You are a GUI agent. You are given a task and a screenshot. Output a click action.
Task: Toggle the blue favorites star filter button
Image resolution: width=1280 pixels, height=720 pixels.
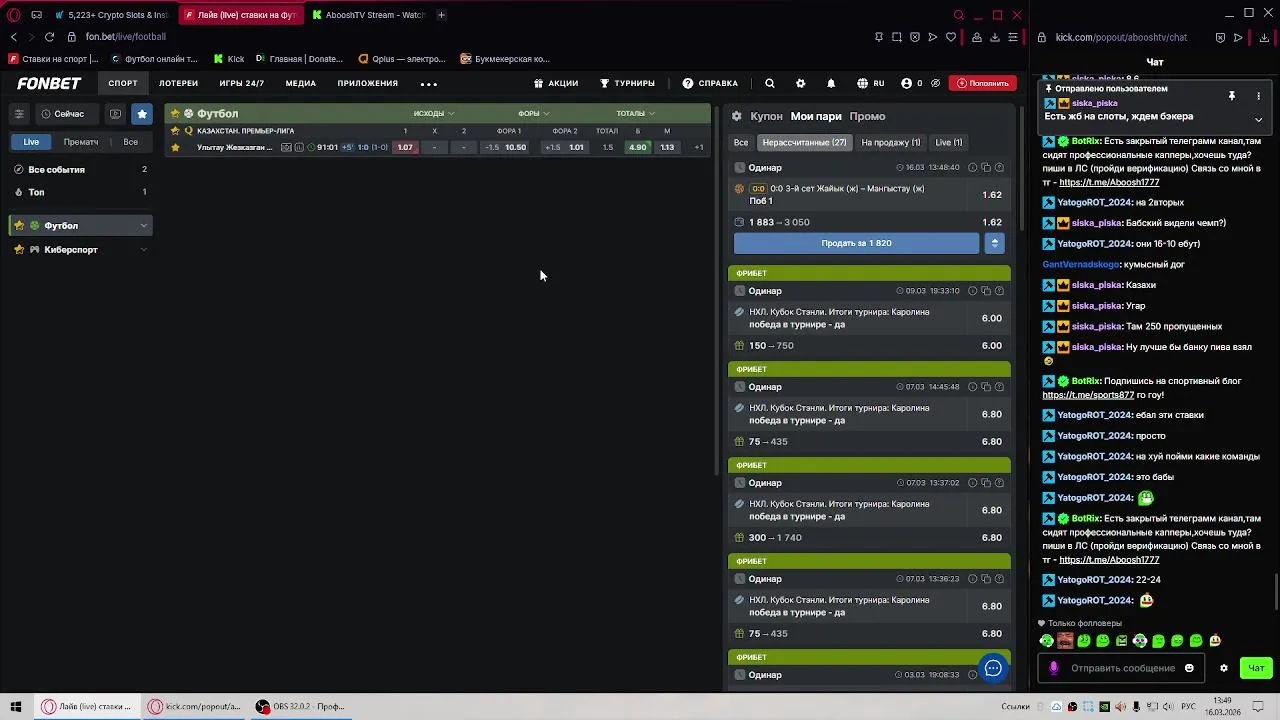click(141, 114)
